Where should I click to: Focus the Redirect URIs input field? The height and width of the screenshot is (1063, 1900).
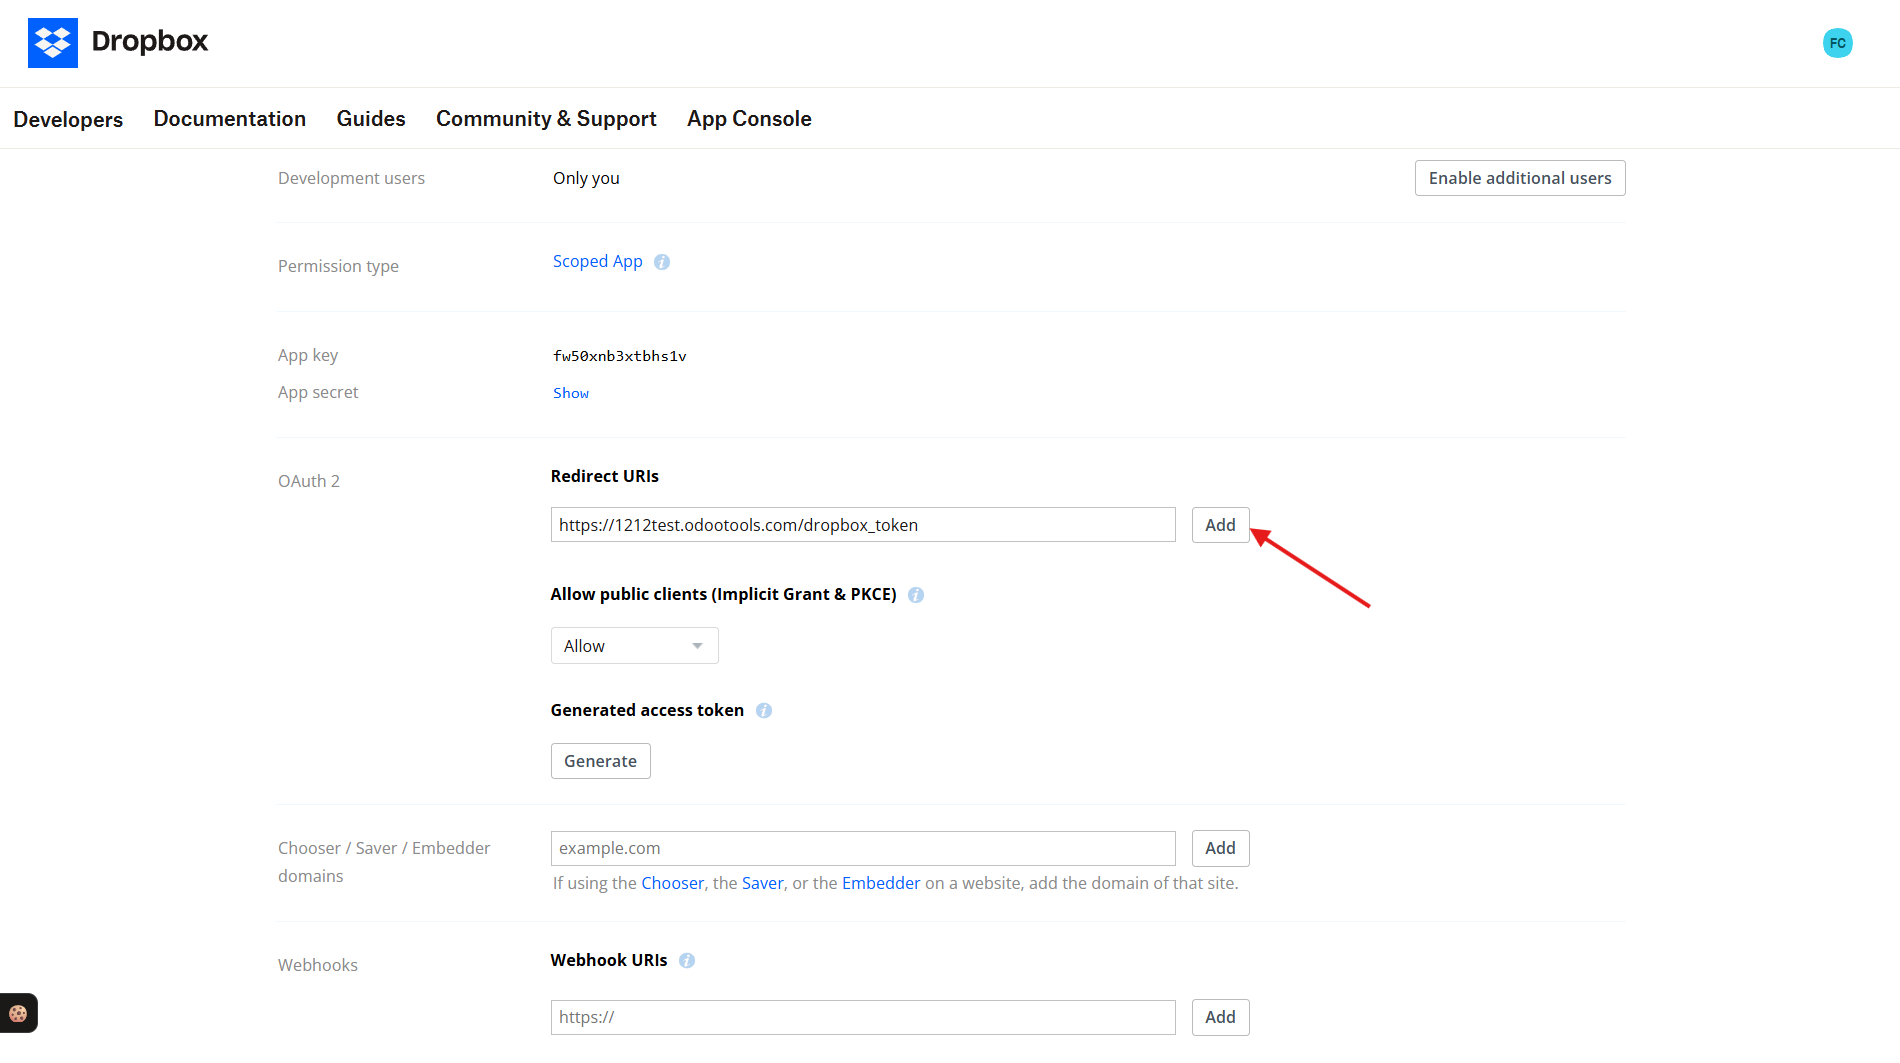pyautogui.click(x=862, y=525)
